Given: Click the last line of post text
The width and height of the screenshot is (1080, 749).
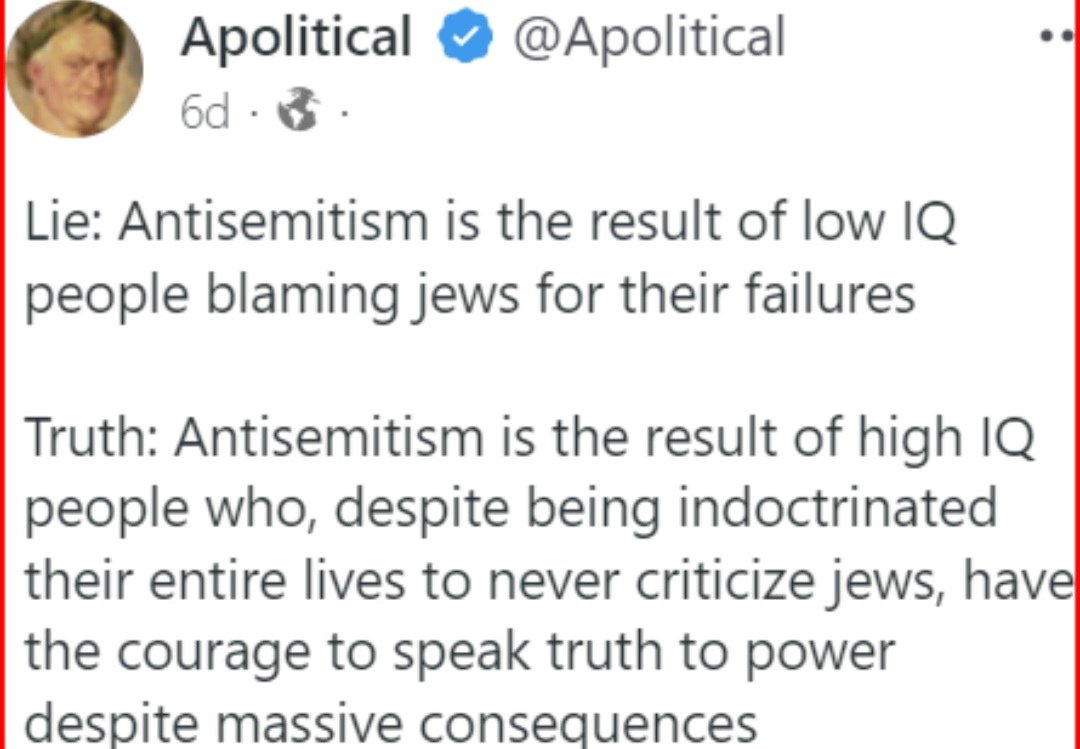Looking at the screenshot, I should (391, 726).
